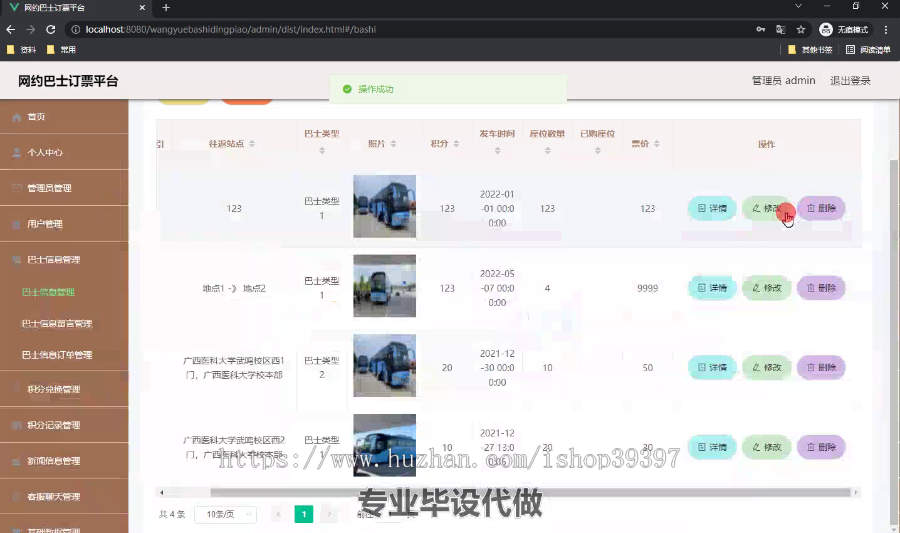Viewport: 900px width, 533px height.
Task: Click the 管理员 admin label
Action: pyautogui.click(x=783, y=81)
